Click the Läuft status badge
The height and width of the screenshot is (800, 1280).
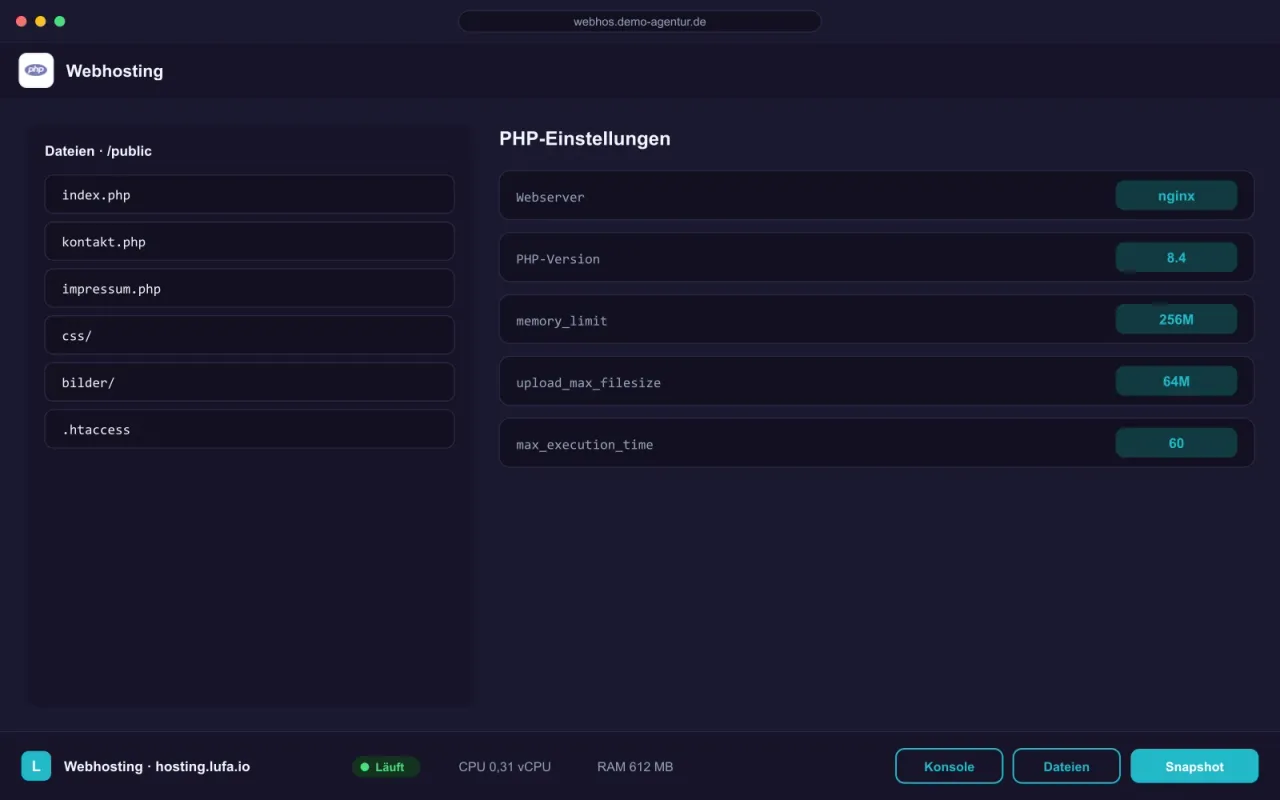(x=386, y=767)
